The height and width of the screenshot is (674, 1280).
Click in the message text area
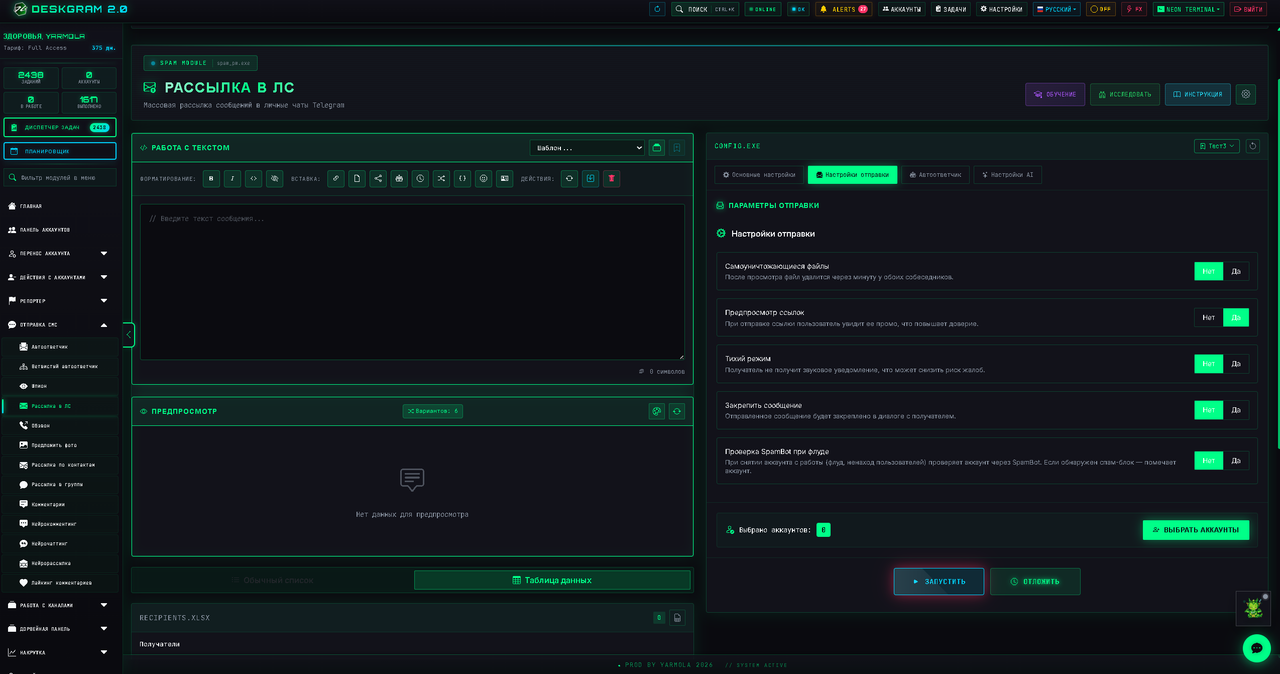pyautogui.click(x=412, y=282)
